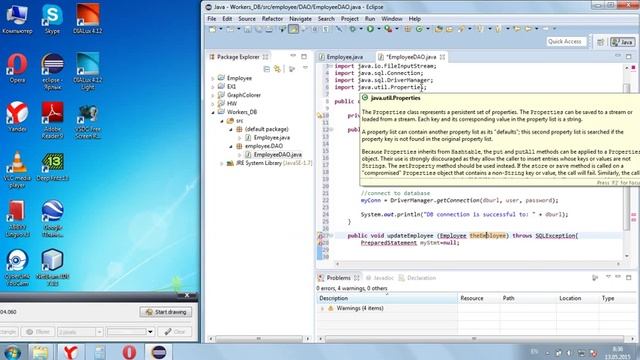This screenshot has height=360, width=640.
Task: Click the Quick Access search field
Action: (x=565, y=42)
